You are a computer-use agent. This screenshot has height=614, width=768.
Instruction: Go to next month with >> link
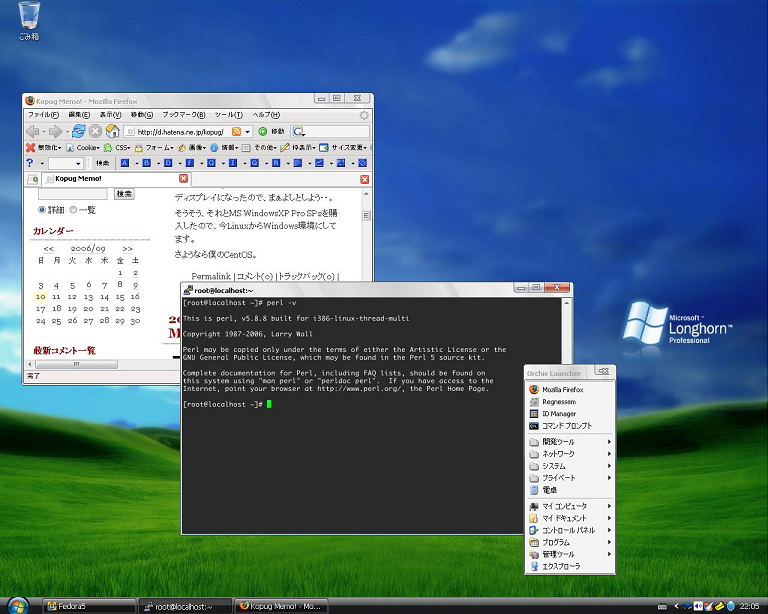pos(127,249)
